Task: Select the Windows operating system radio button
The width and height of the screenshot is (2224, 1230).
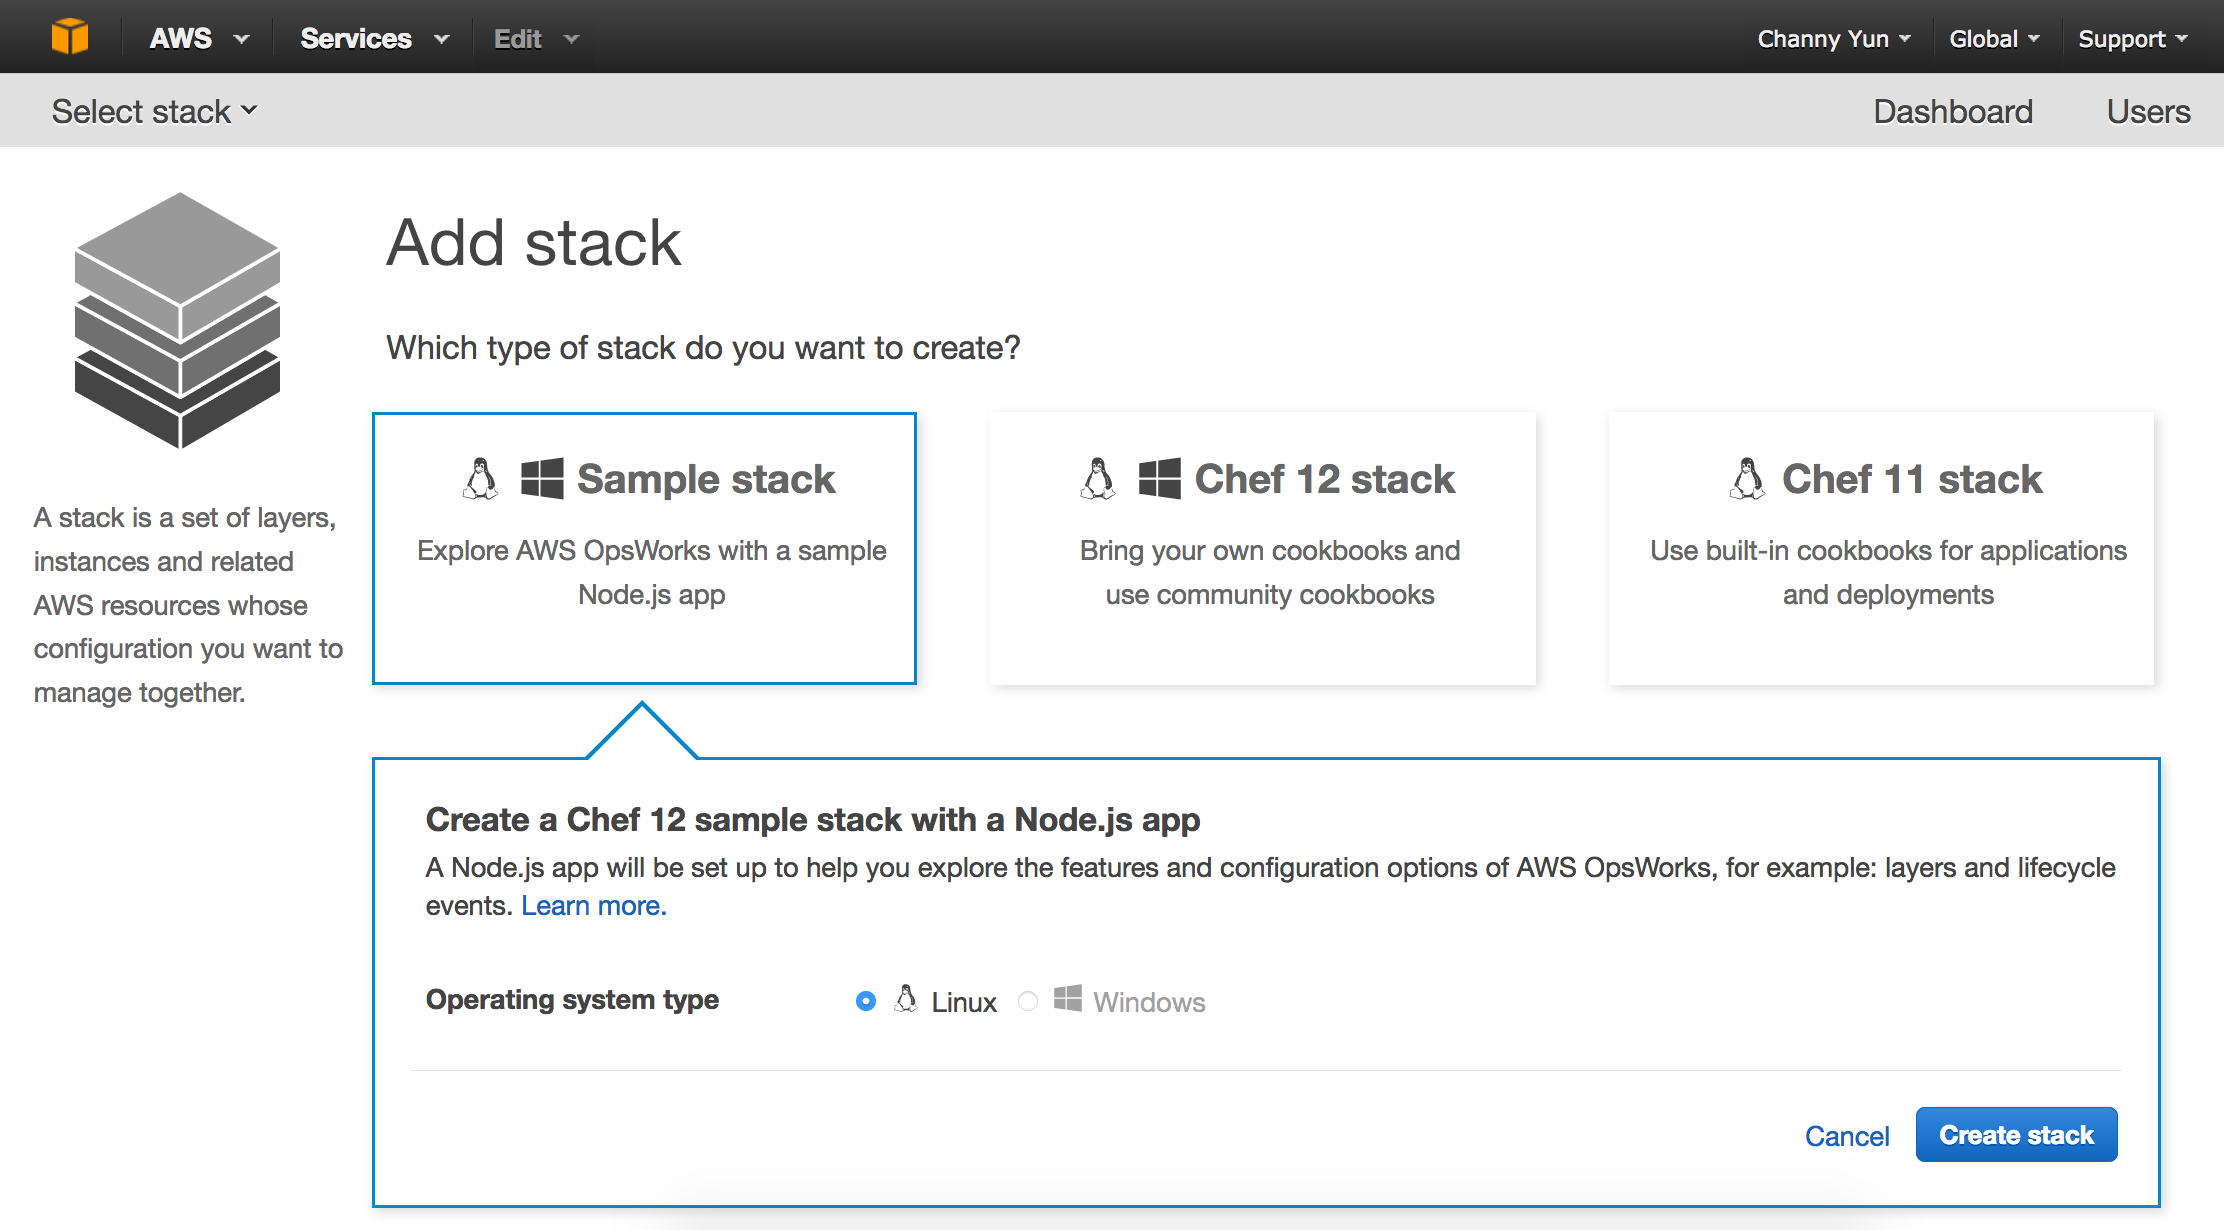Action: tap(1028, 1001)
